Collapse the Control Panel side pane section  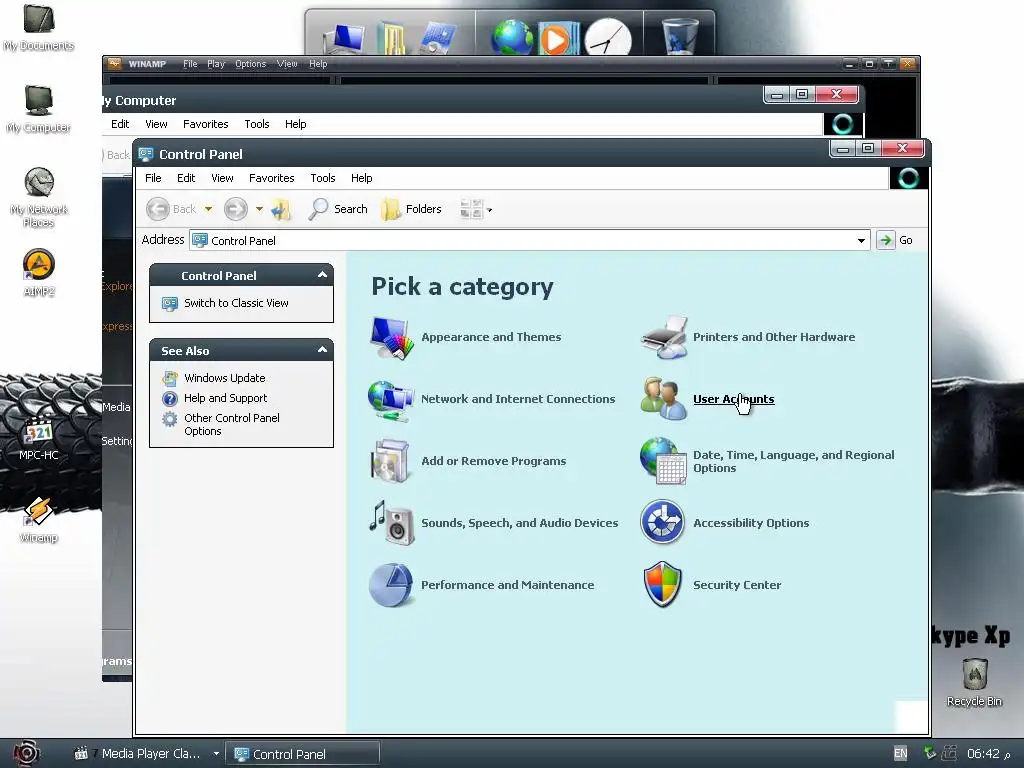point(322,276)
